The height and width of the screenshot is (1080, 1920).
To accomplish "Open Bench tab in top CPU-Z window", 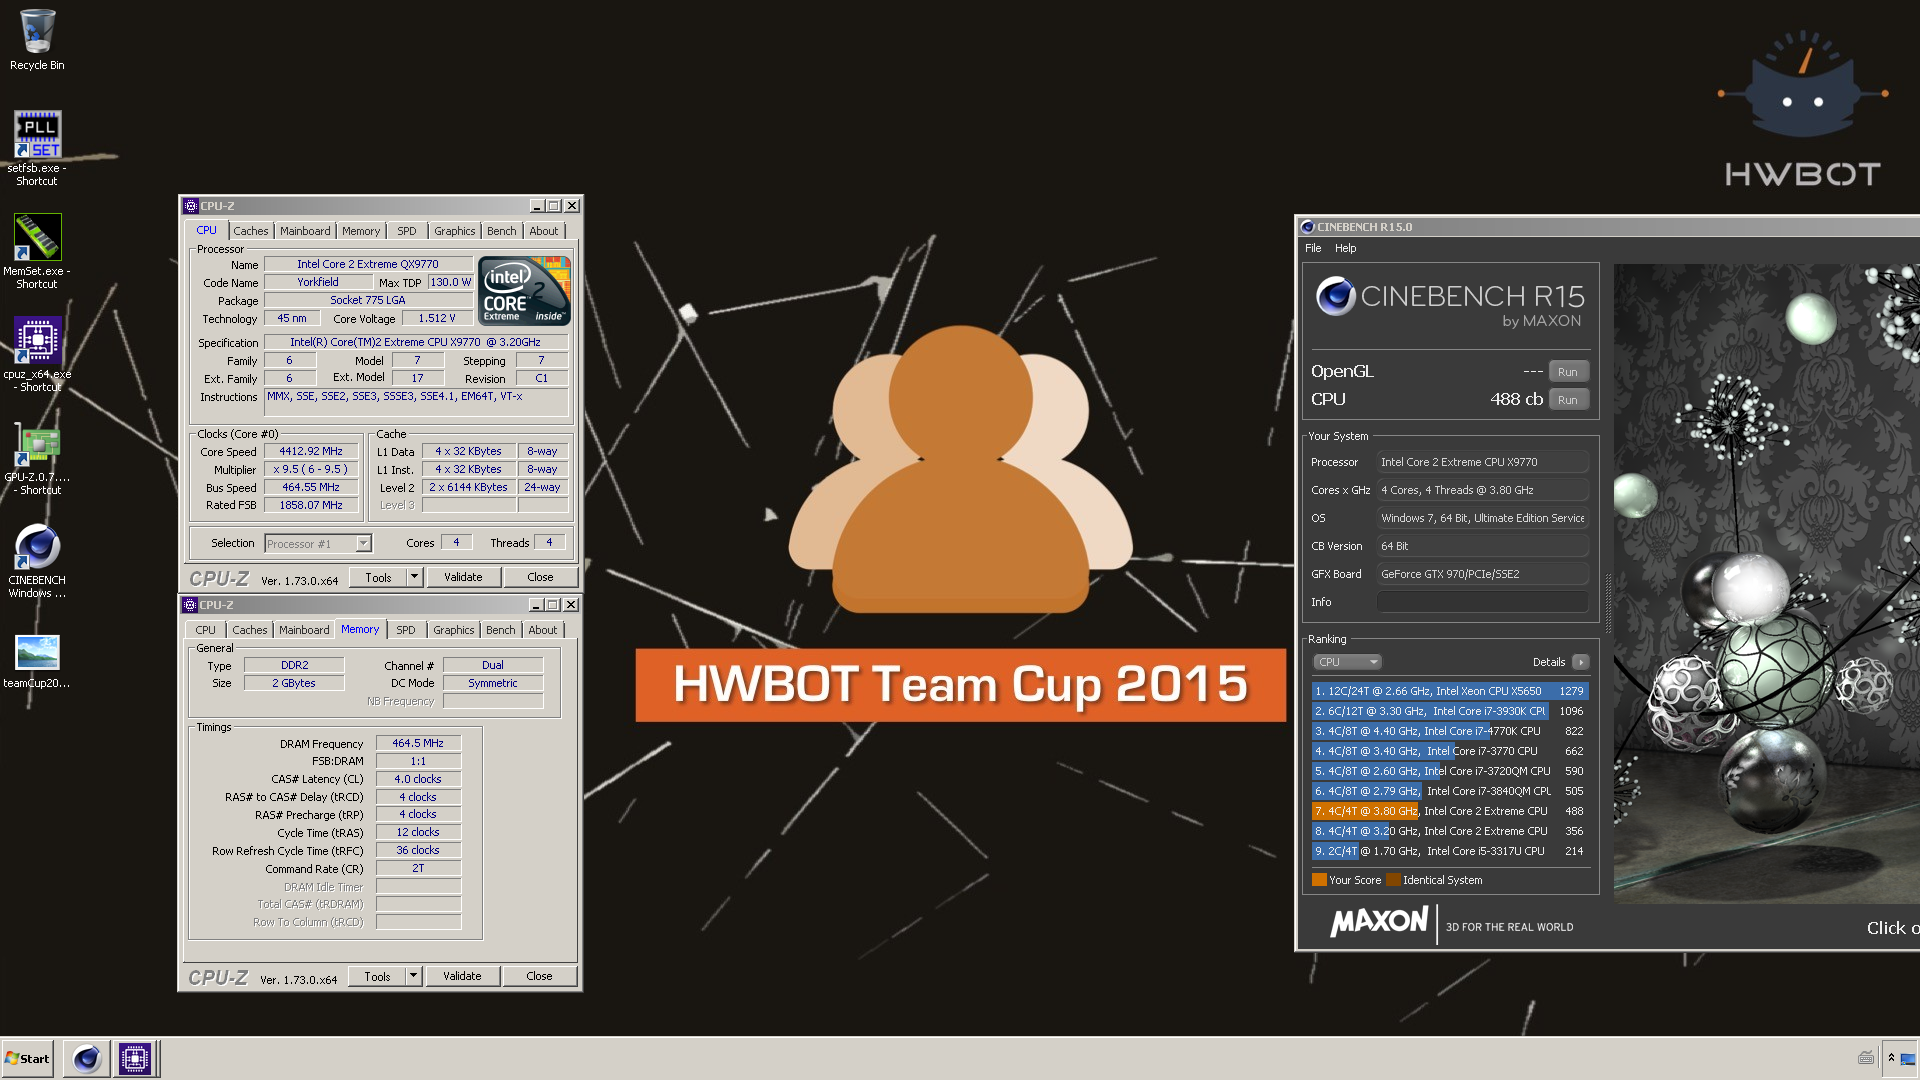I will pyautogui.click(x=502, y=231).
